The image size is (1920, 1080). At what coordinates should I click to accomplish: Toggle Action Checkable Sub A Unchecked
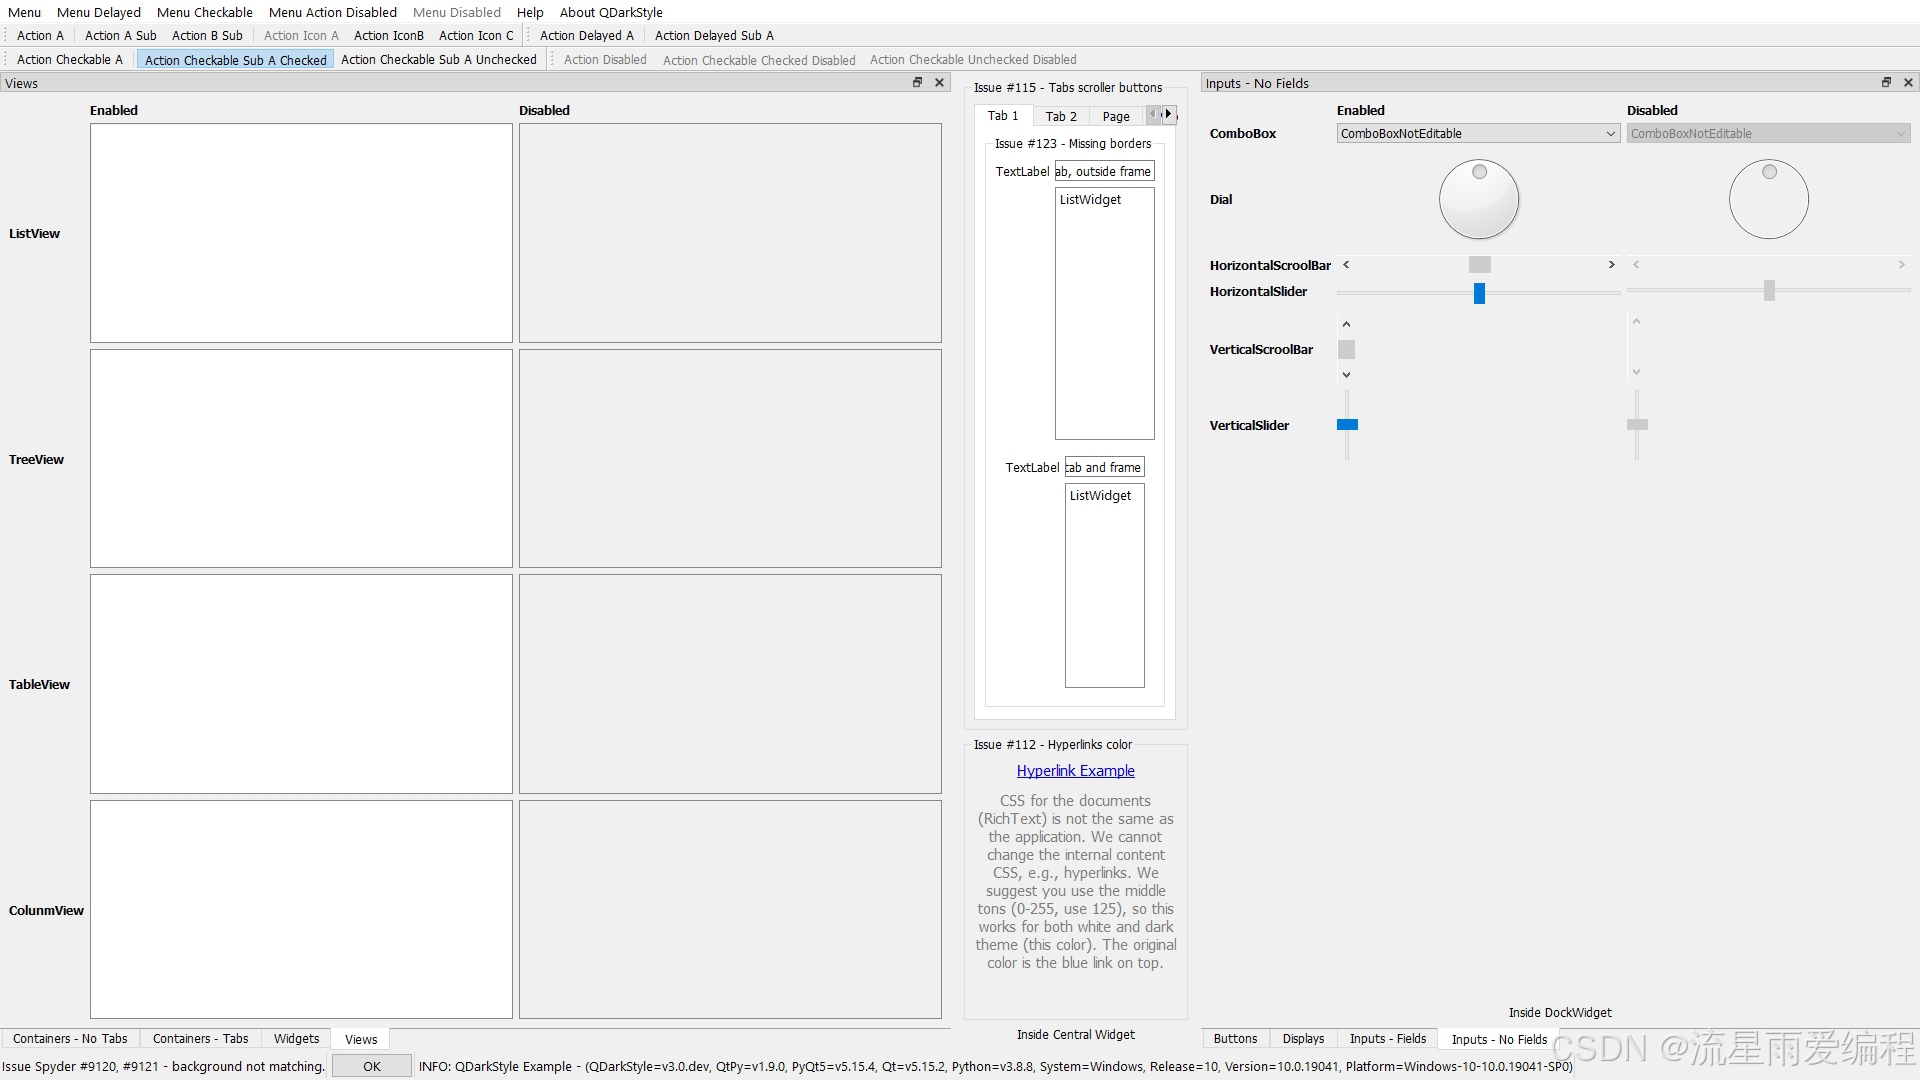(x=438, y=60)
